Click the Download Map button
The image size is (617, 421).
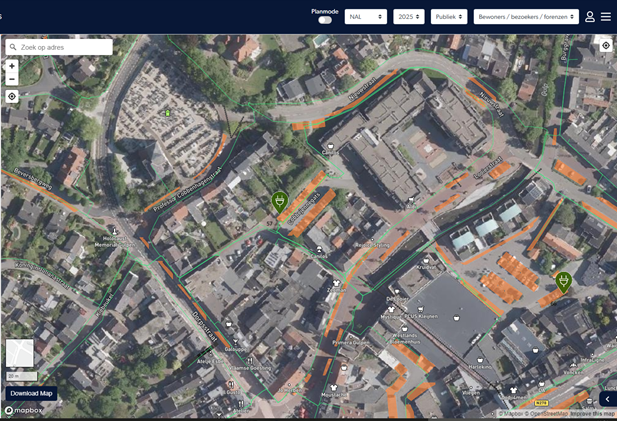pyautogui.click(x=30, y=393)
